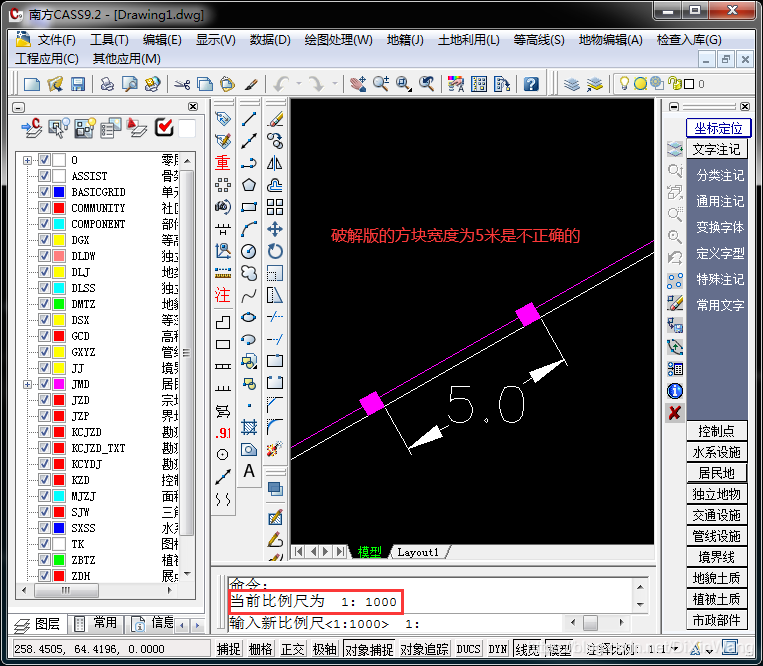The image size is (763, 666).
Task: Click the Print icon in toolbar
Action: click(x=107, y=84)
